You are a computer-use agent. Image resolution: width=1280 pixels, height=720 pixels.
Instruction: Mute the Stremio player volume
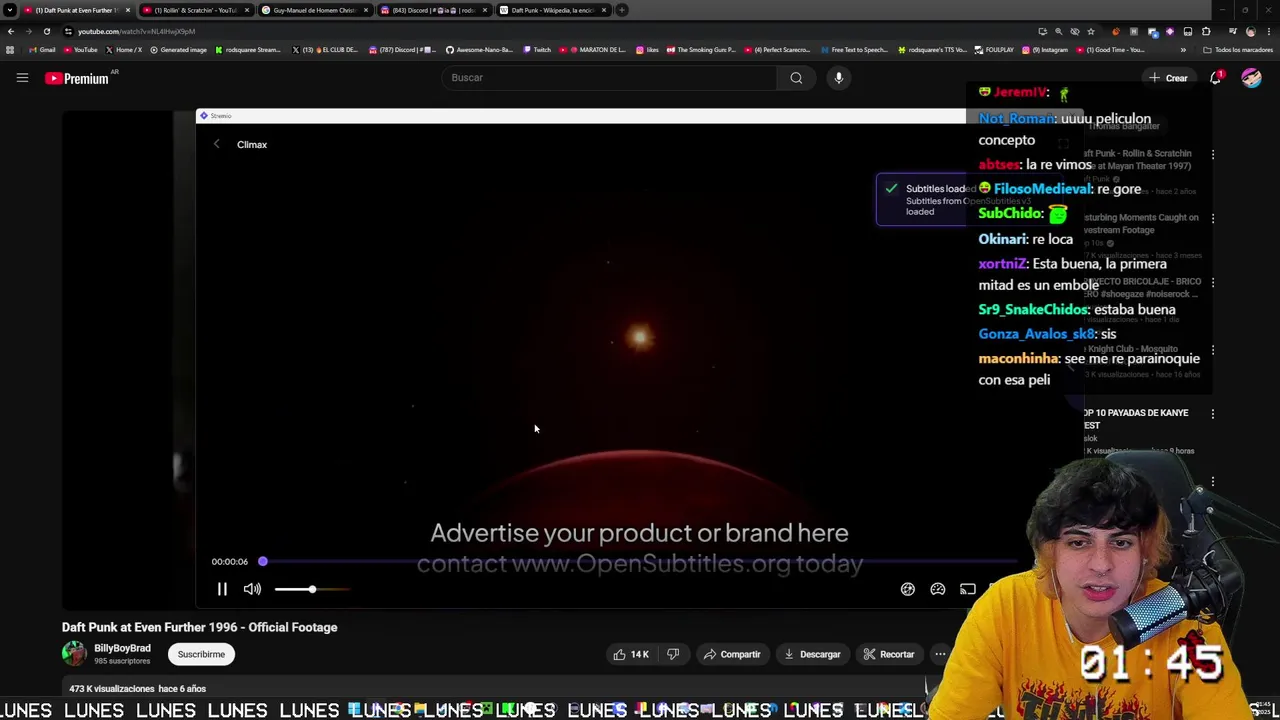(x=252, y=589)
